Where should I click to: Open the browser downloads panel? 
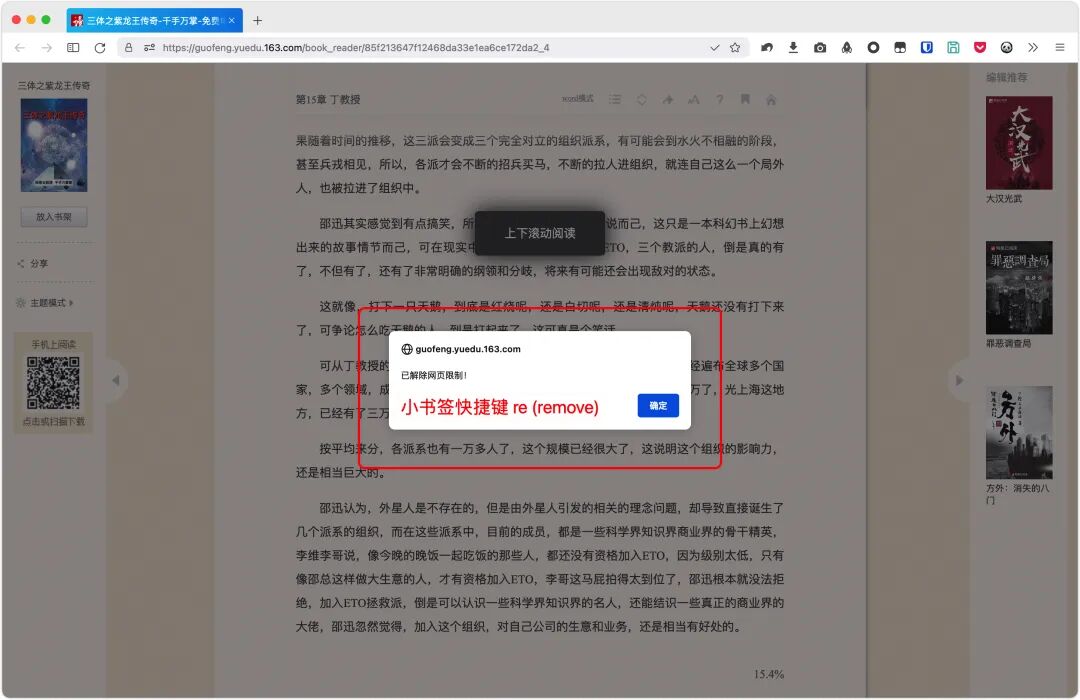(x=793, y=48)
